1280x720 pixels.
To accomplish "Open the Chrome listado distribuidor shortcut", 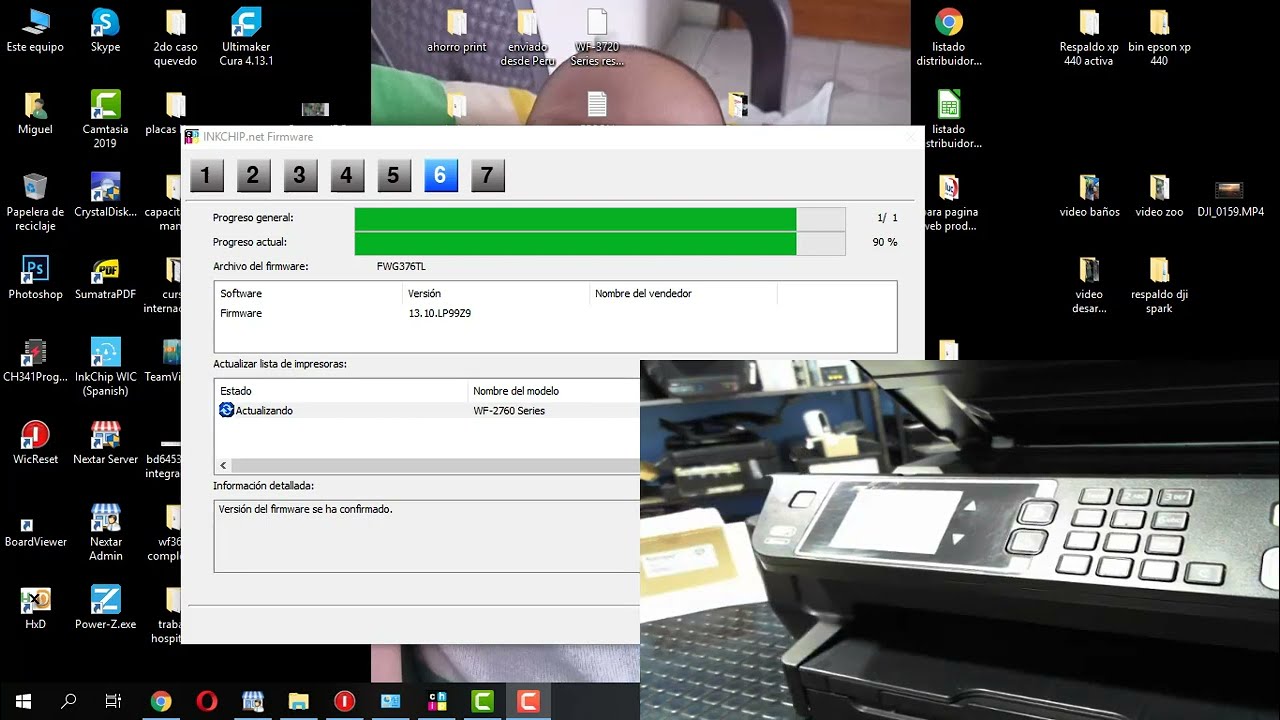I will coord(949,37).
